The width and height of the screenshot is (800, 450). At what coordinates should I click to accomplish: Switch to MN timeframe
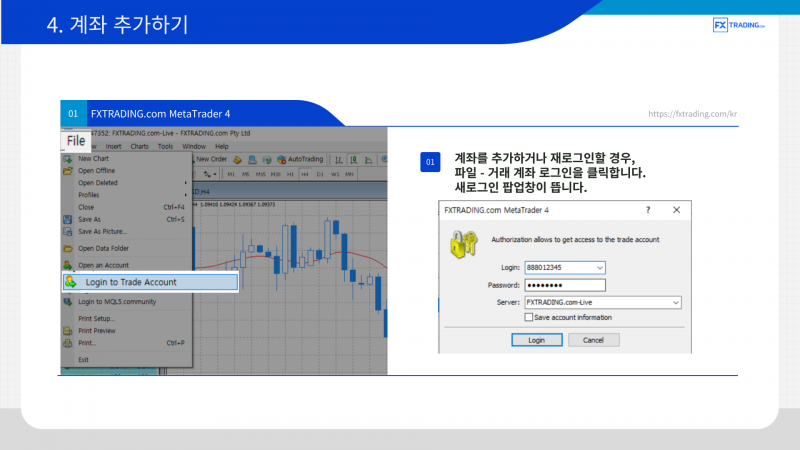coord(349,174)
